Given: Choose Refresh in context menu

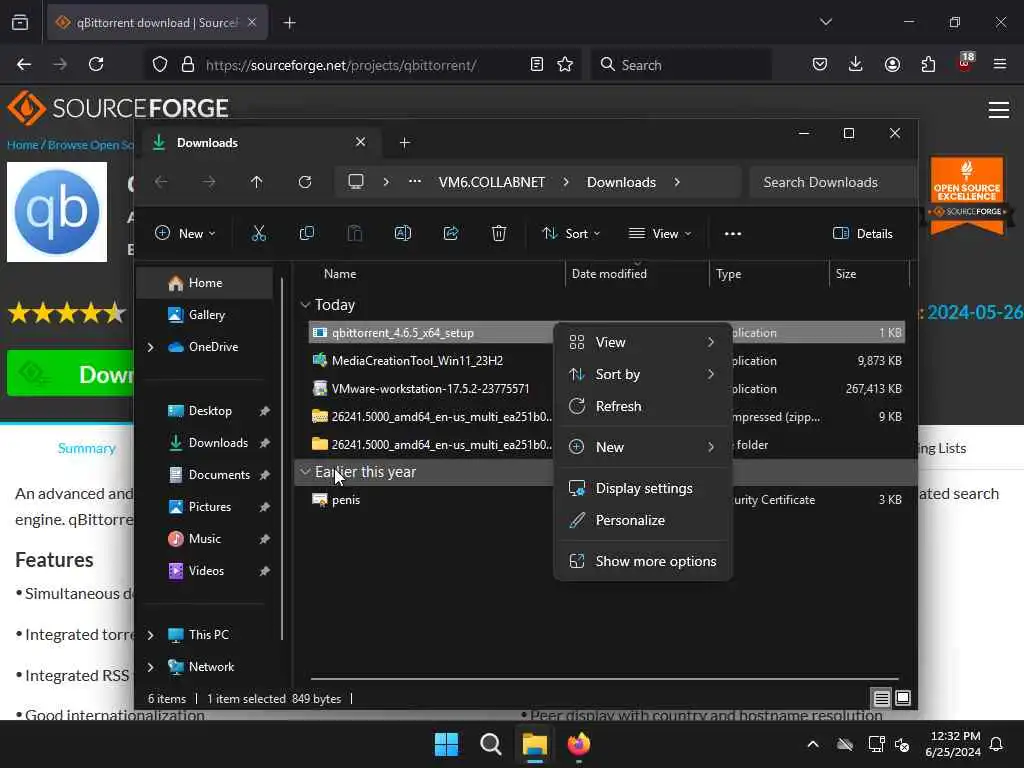Looking at the screenshot, I should tap(643, 406).
